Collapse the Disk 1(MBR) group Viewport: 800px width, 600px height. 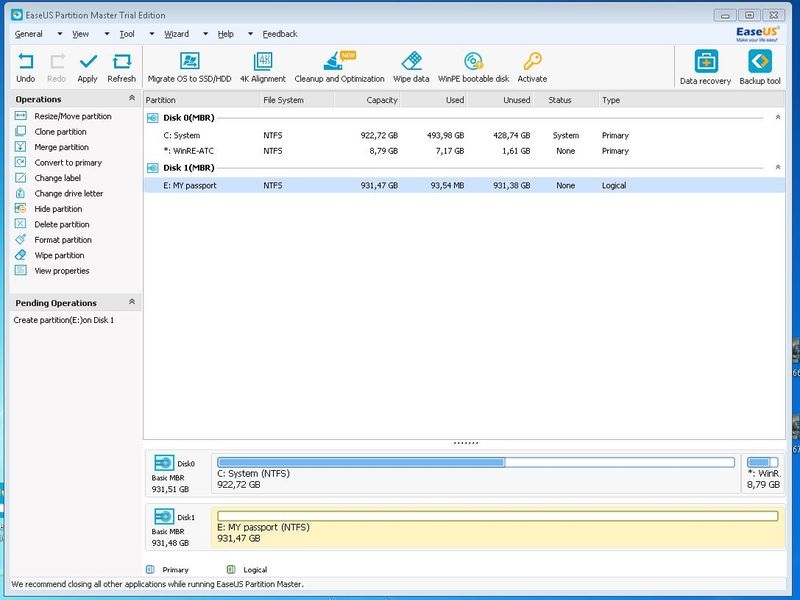coord(778,167)
